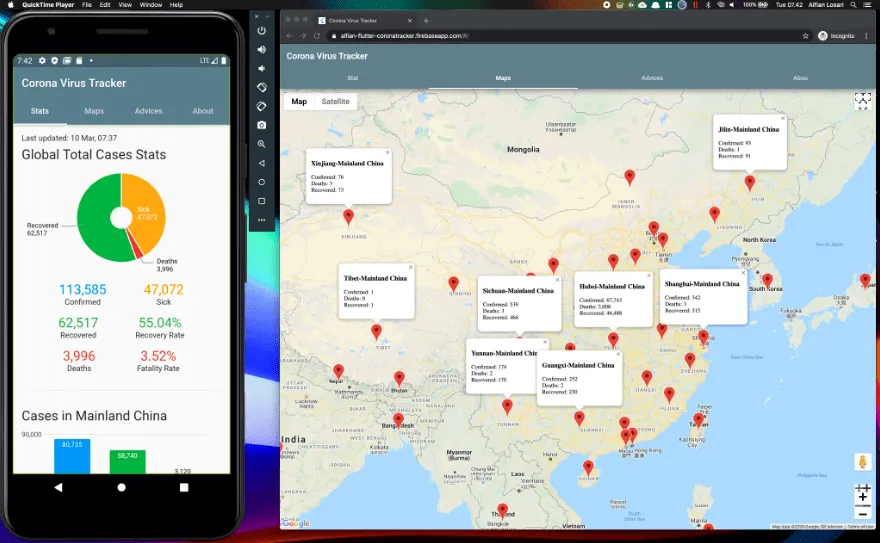Open emulator extended controls (three dots)
880x543 pixels.
pos(262,220)
